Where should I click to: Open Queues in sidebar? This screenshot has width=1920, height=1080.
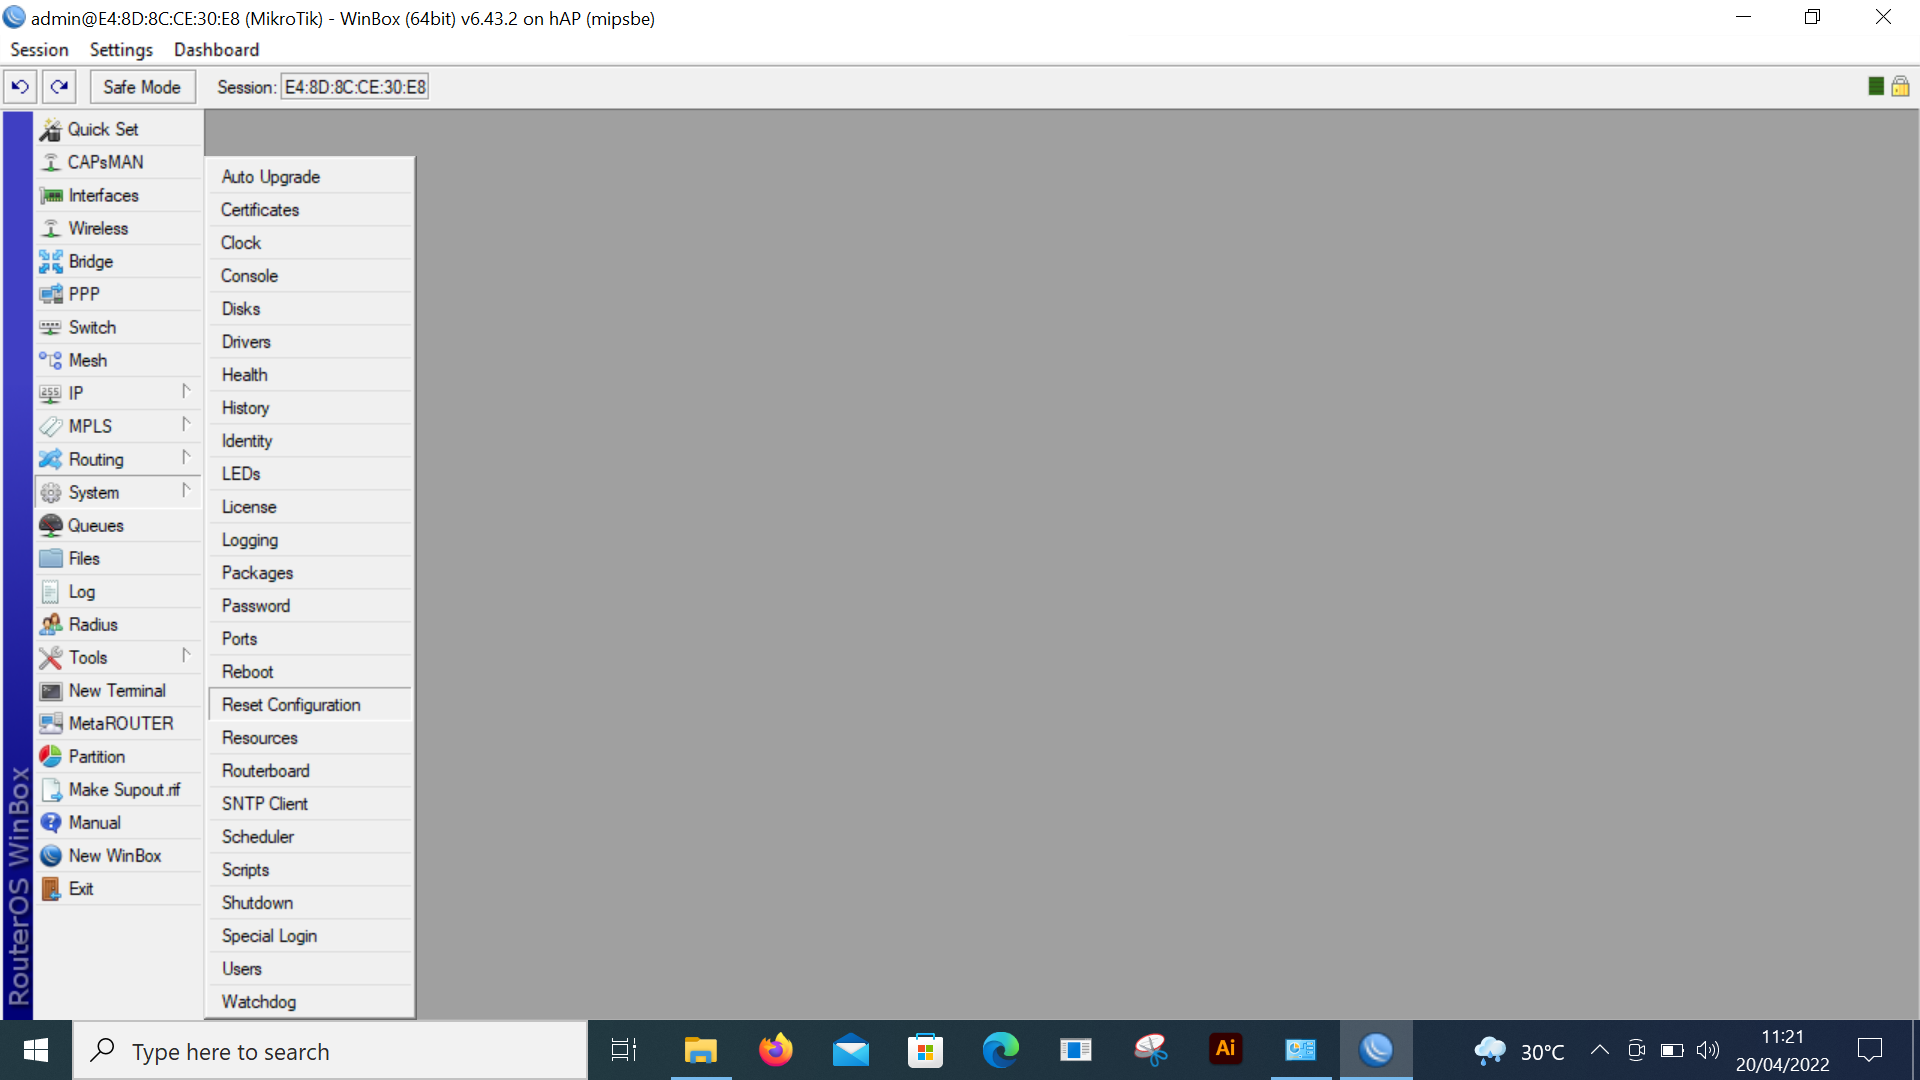click(x=119, y=525)
